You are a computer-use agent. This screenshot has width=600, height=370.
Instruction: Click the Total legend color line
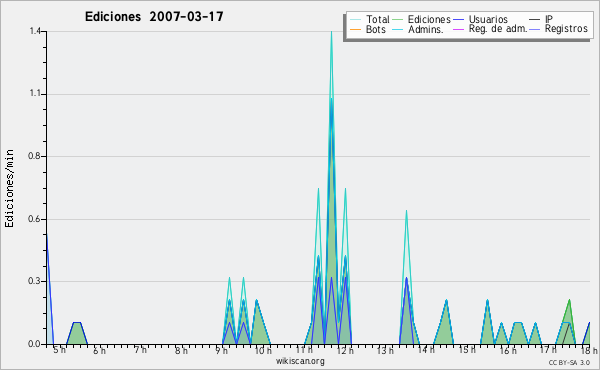tap(355, 20)
